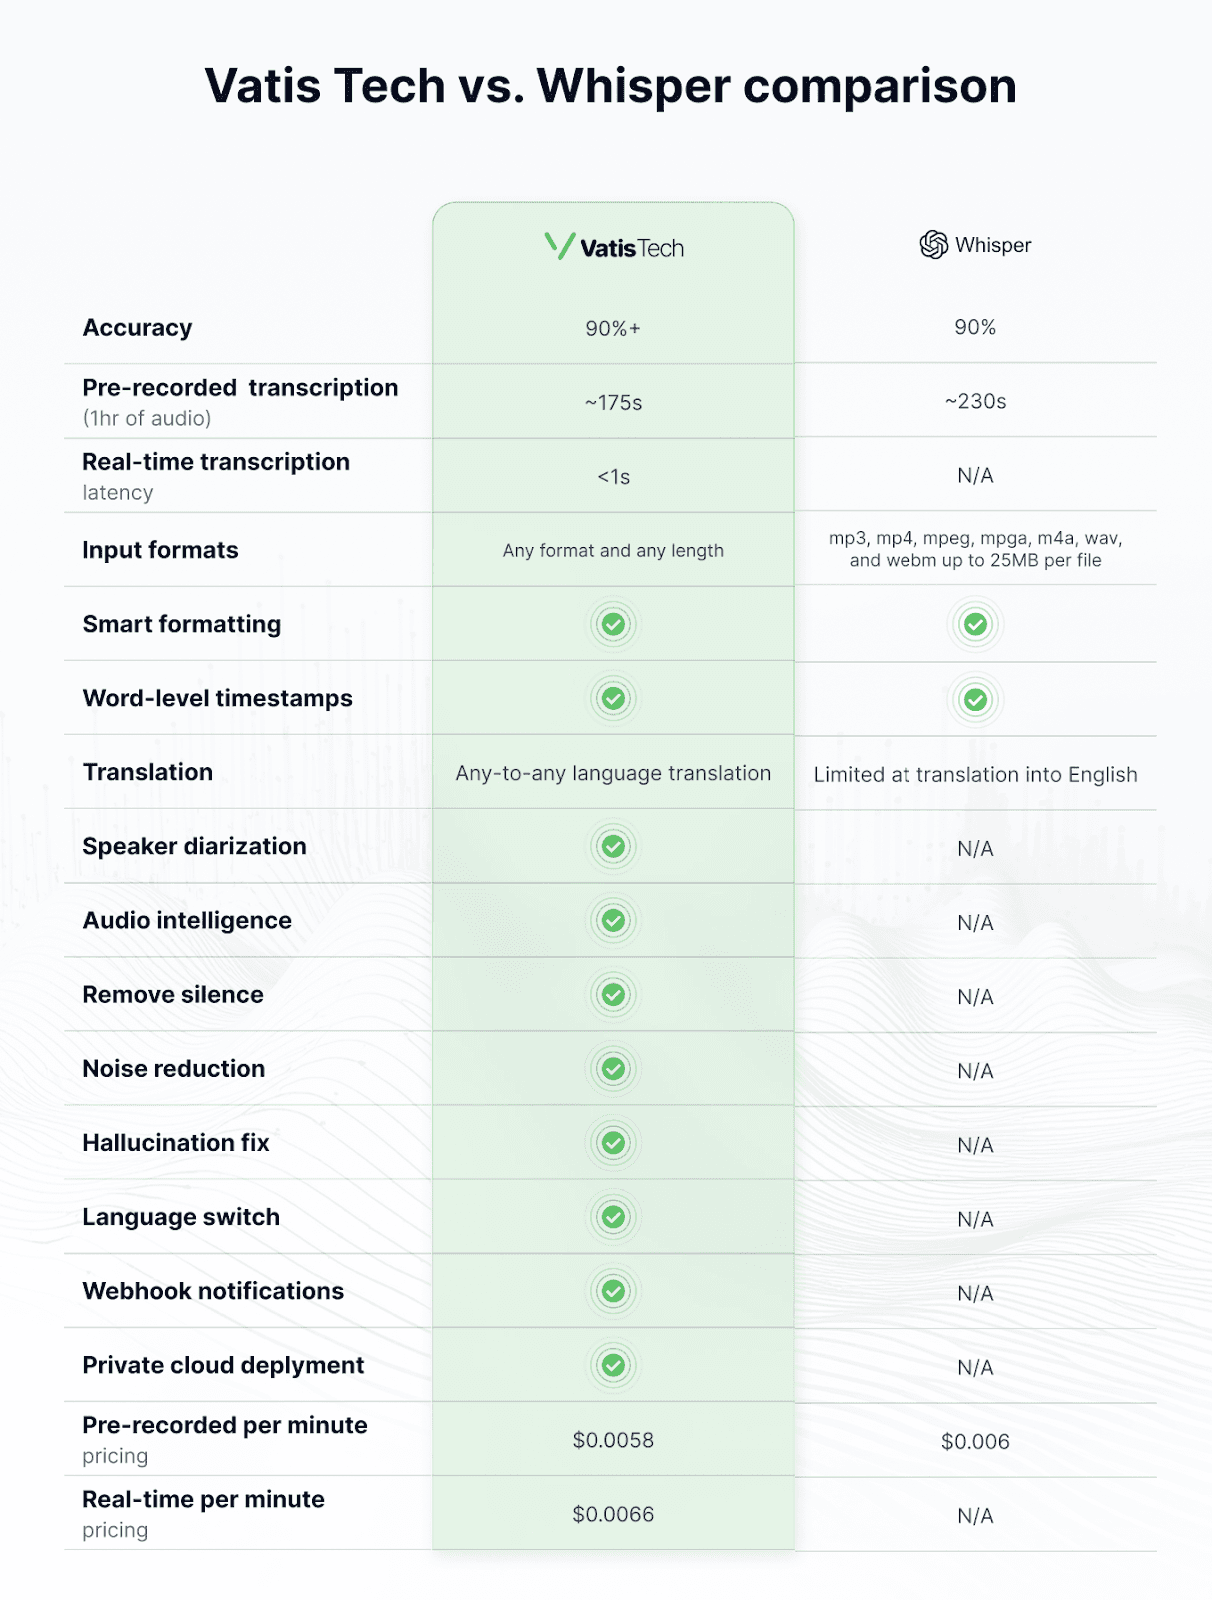
Task: Select the page title heading text
Action: [610, 86]
